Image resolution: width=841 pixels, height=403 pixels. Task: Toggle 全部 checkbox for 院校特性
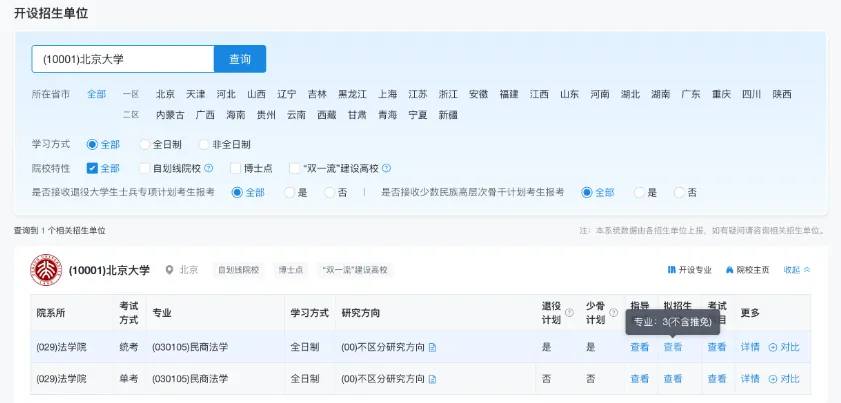(92, 168)
